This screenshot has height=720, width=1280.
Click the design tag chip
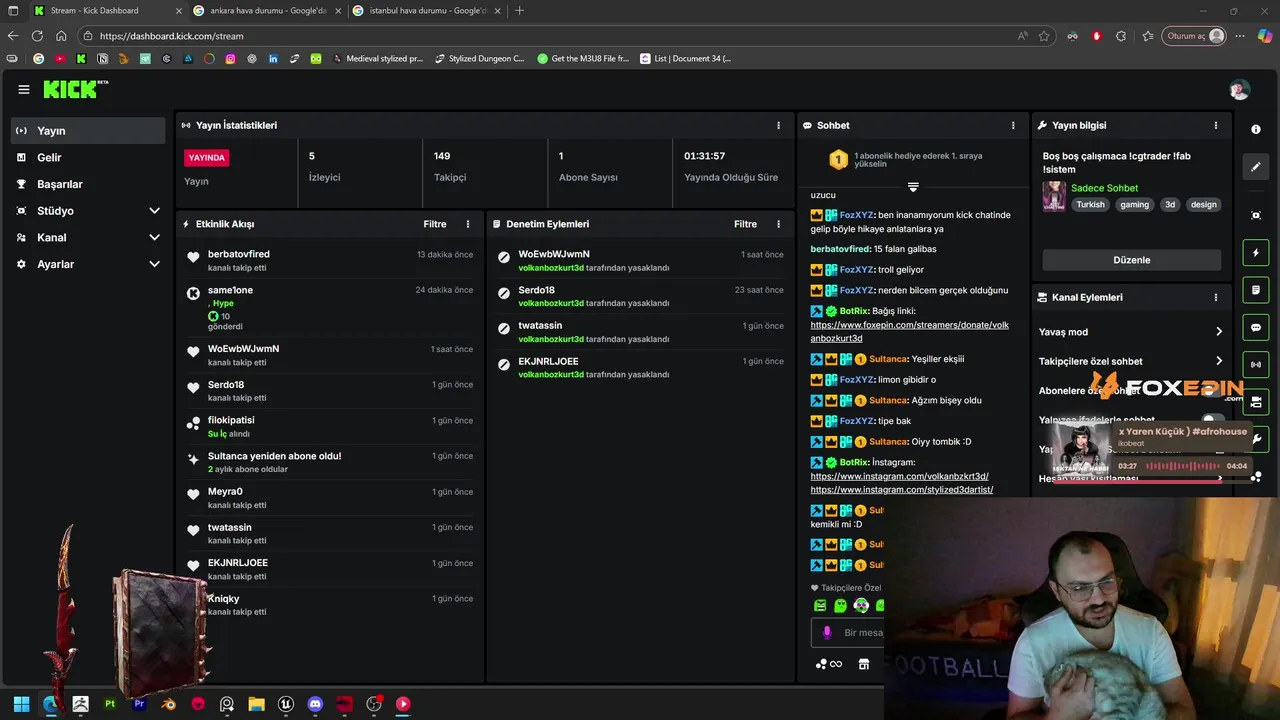point(1204,205)
